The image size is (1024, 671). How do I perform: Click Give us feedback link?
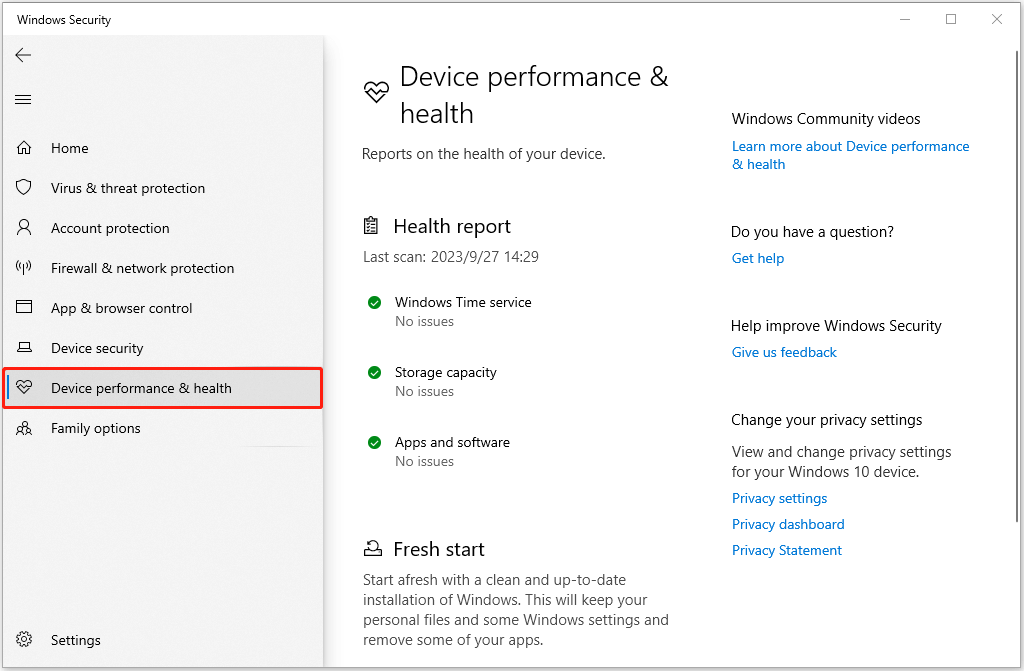(784, 352)
